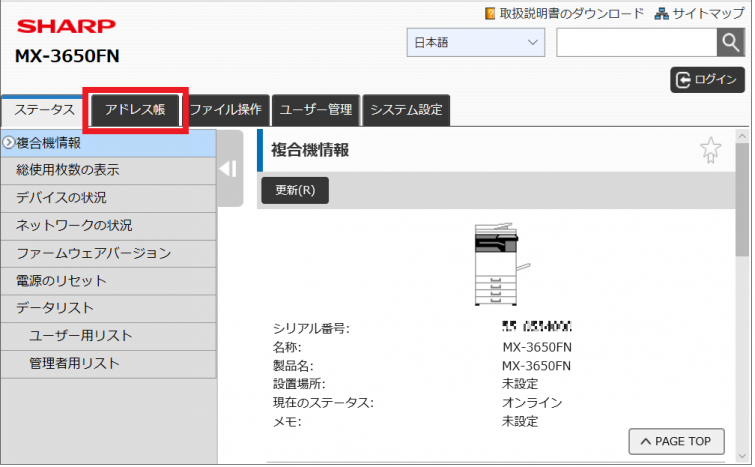755x467 pixels.
Task: Click the 名称 value MX-3650FN
Action: click(x=537, y=347)
